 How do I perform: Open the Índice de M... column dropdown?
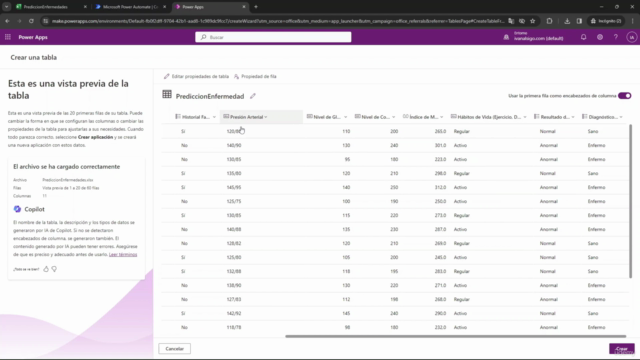(442, 117)
